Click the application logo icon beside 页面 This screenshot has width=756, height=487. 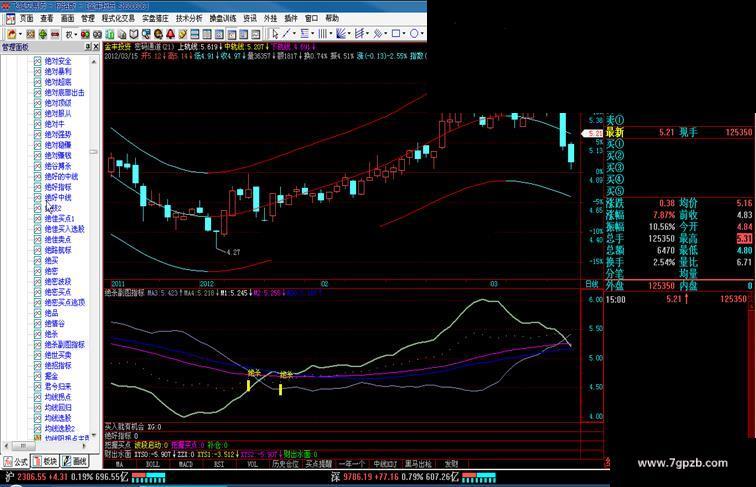tap(10, 19)
